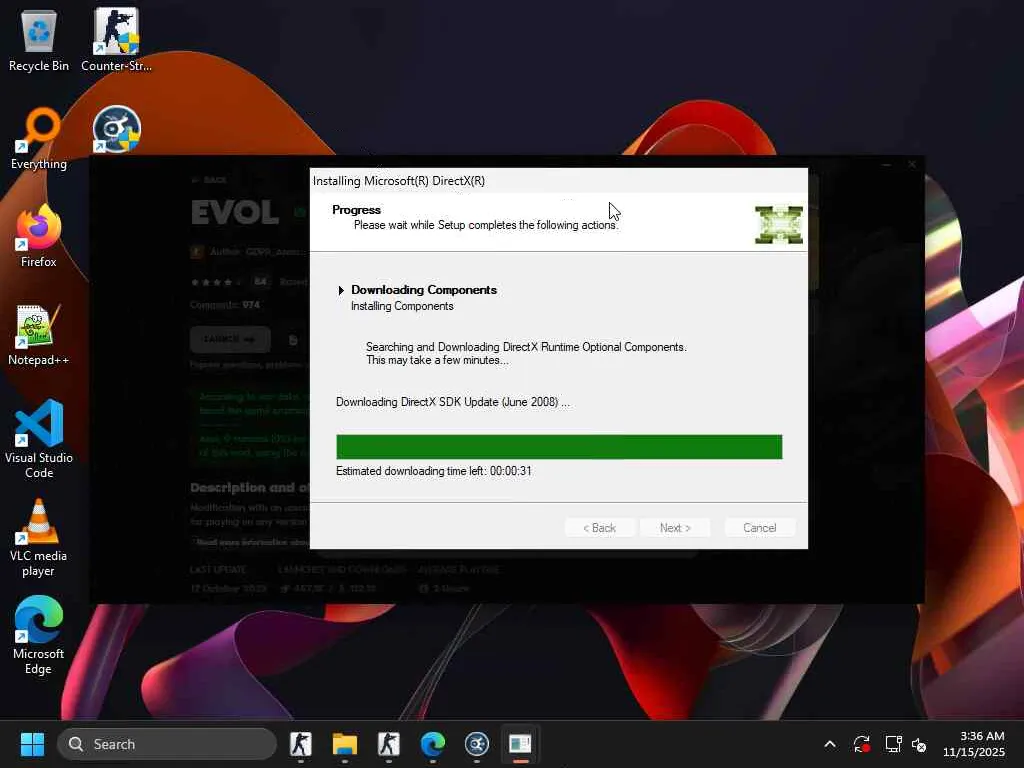This screenshot has height=768, width=1024.
Task: Click the Cancel button in DirectX setup
Action: (x=760, y=528)
